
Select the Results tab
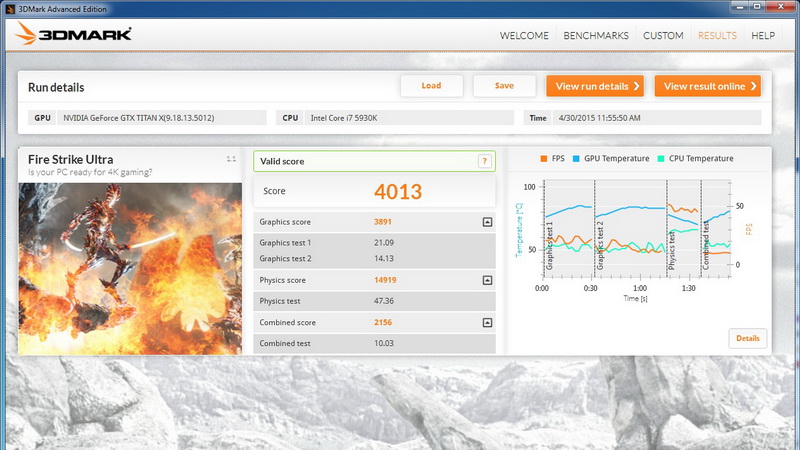click(x=717, y=36)
